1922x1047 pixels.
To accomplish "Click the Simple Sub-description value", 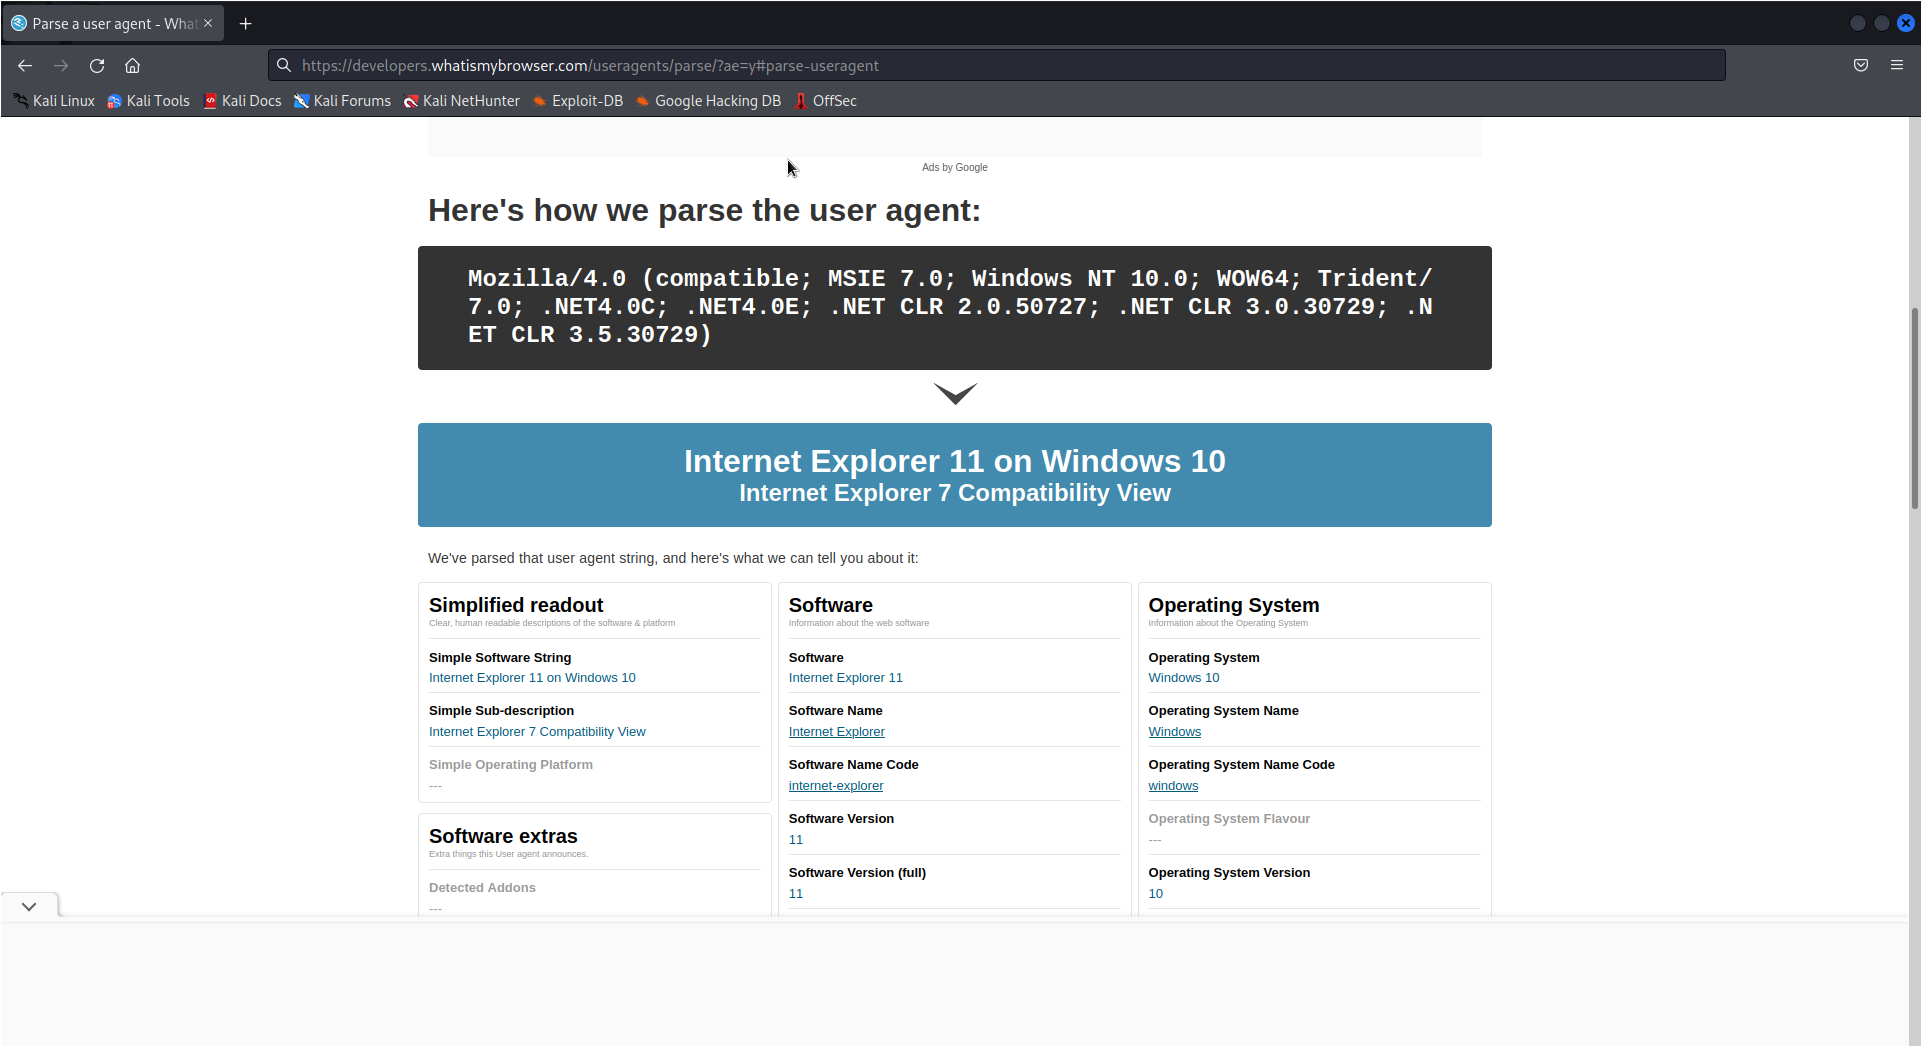I will [x=537, y=732].
